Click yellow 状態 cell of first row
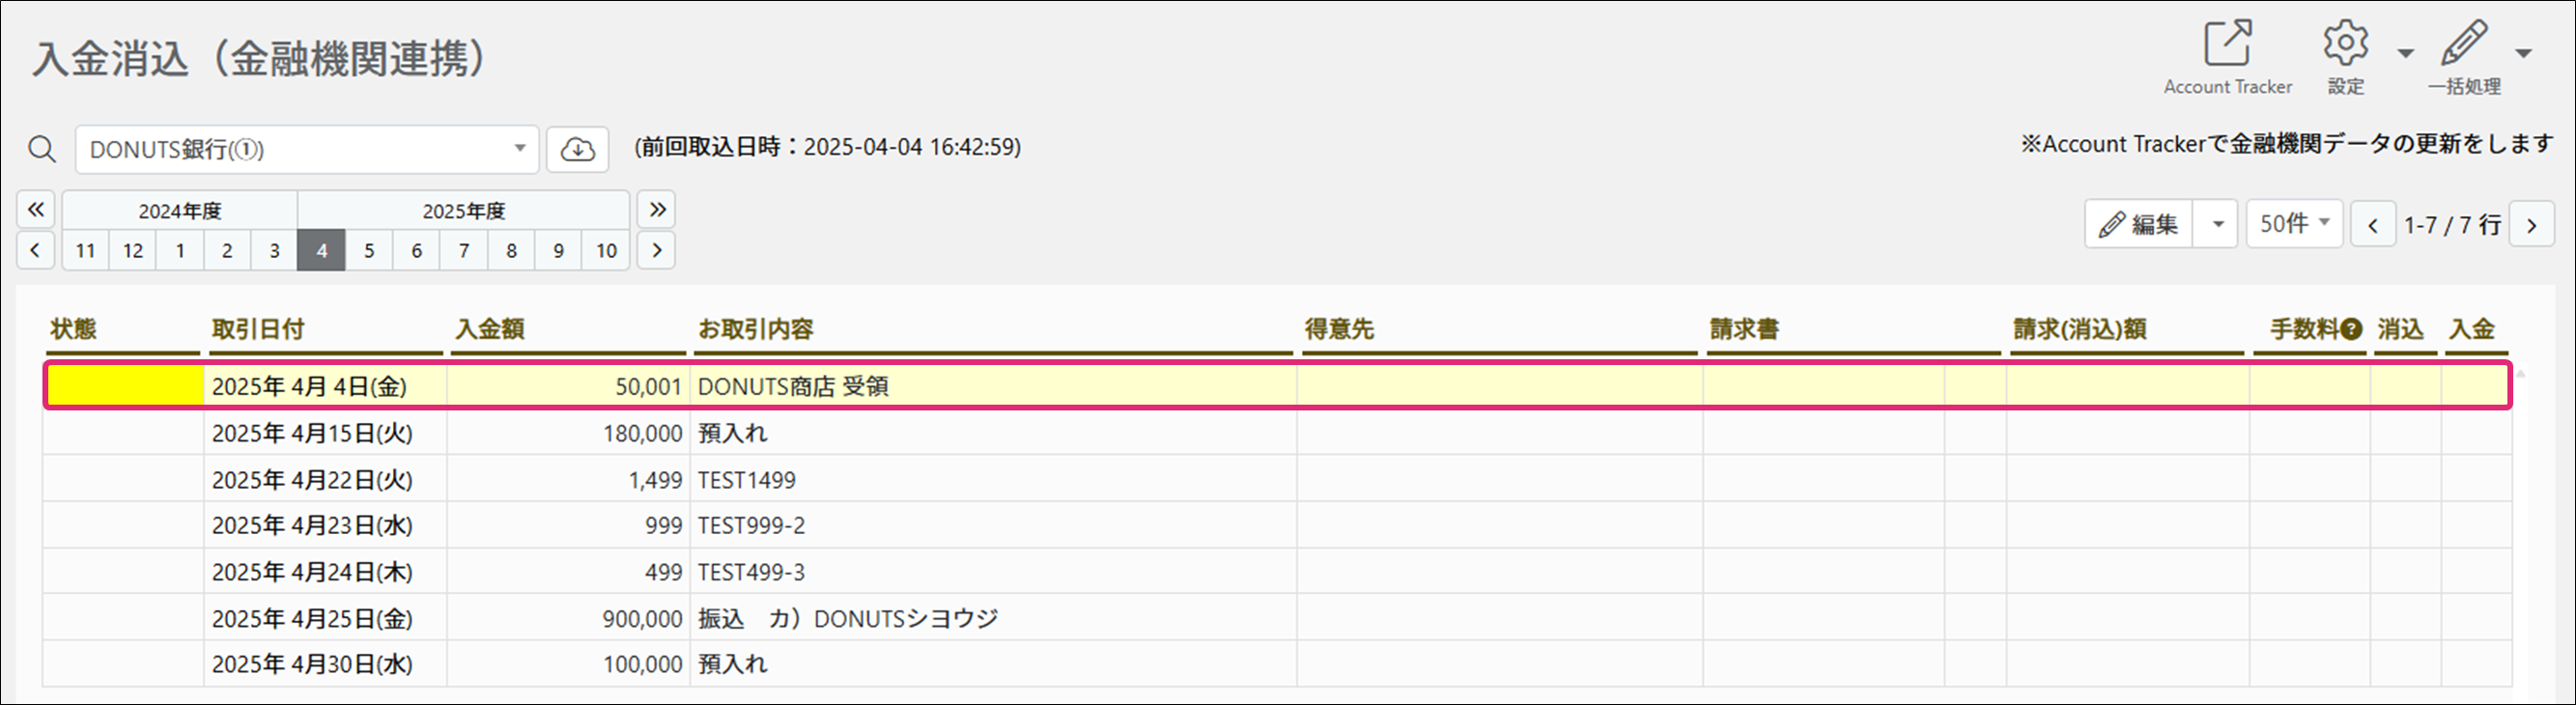Viewport: 2576px width, 705px height. tap(124, 386)
